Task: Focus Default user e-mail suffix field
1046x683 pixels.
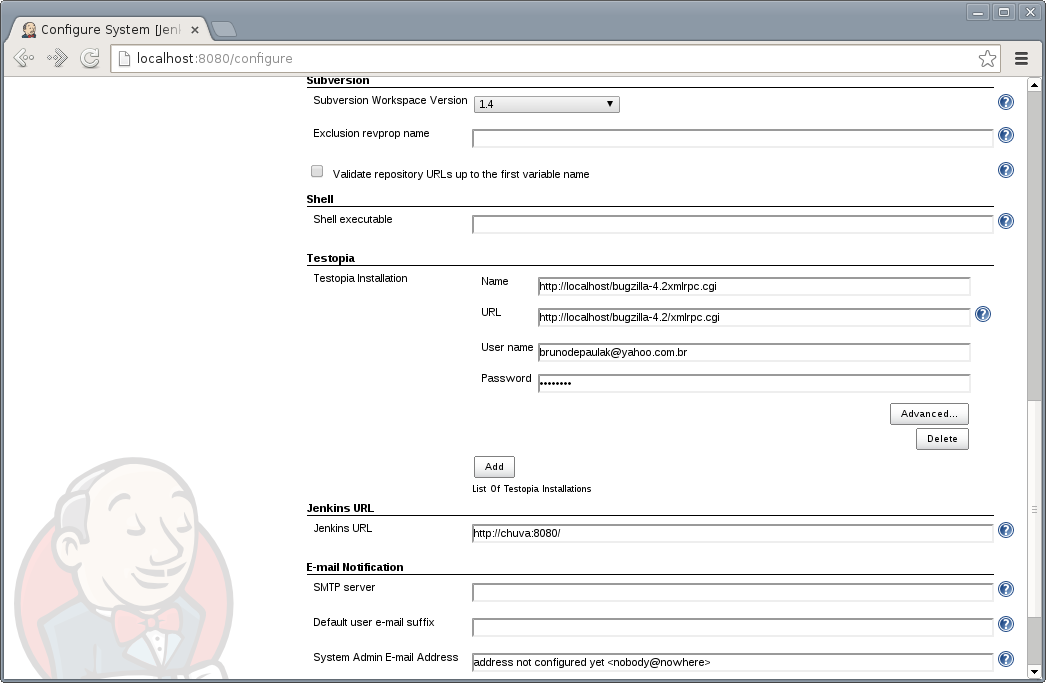Action: (732, 628)
